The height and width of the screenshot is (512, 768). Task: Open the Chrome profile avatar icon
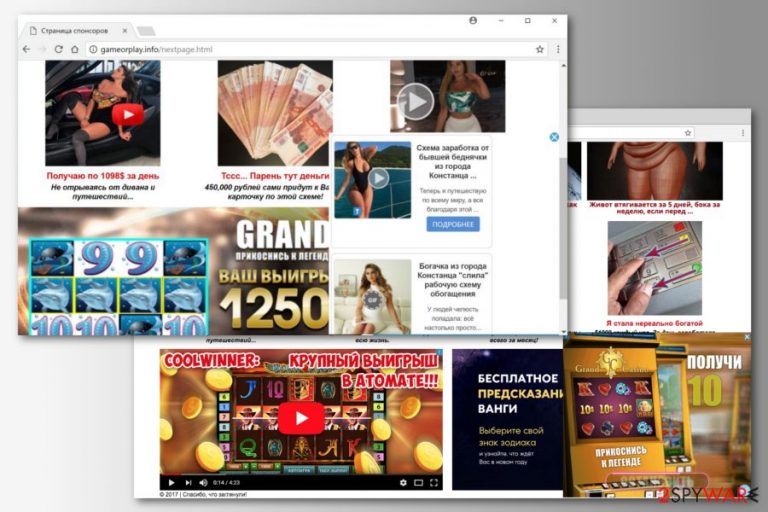473,21
